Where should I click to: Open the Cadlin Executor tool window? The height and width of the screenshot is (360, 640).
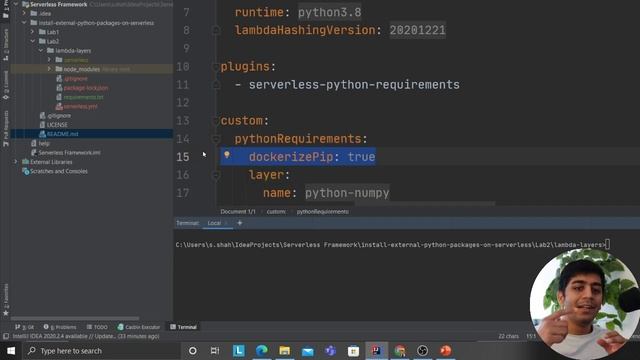(x=139, y=327)
